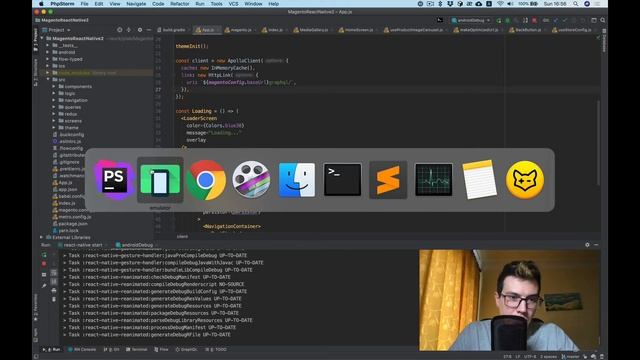This screenshot has width=640, height=360.
Task: Switch to the magento.js editor tab
Action: tap(239, 30)
